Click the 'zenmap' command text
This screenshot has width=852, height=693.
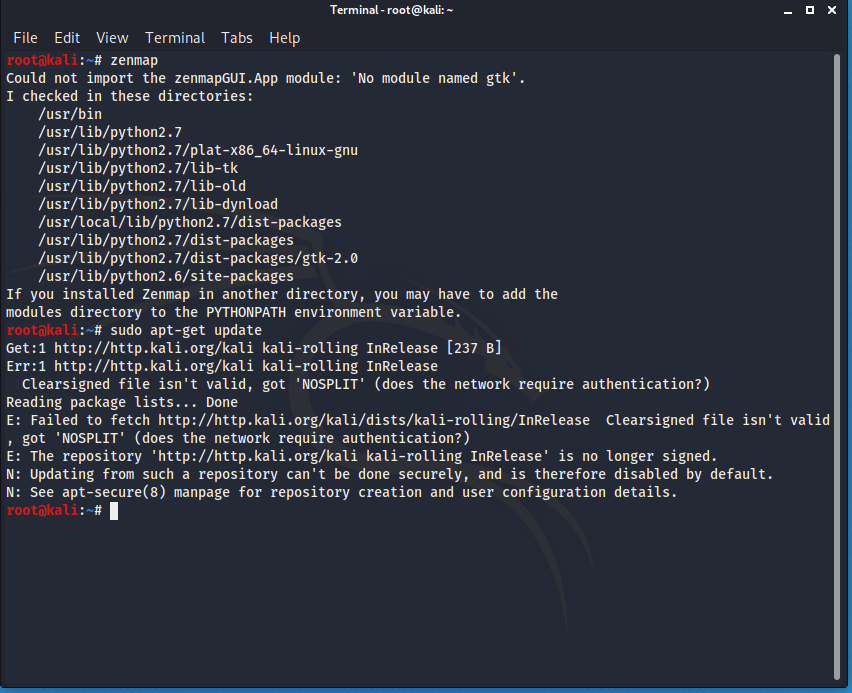click(134, 60)
